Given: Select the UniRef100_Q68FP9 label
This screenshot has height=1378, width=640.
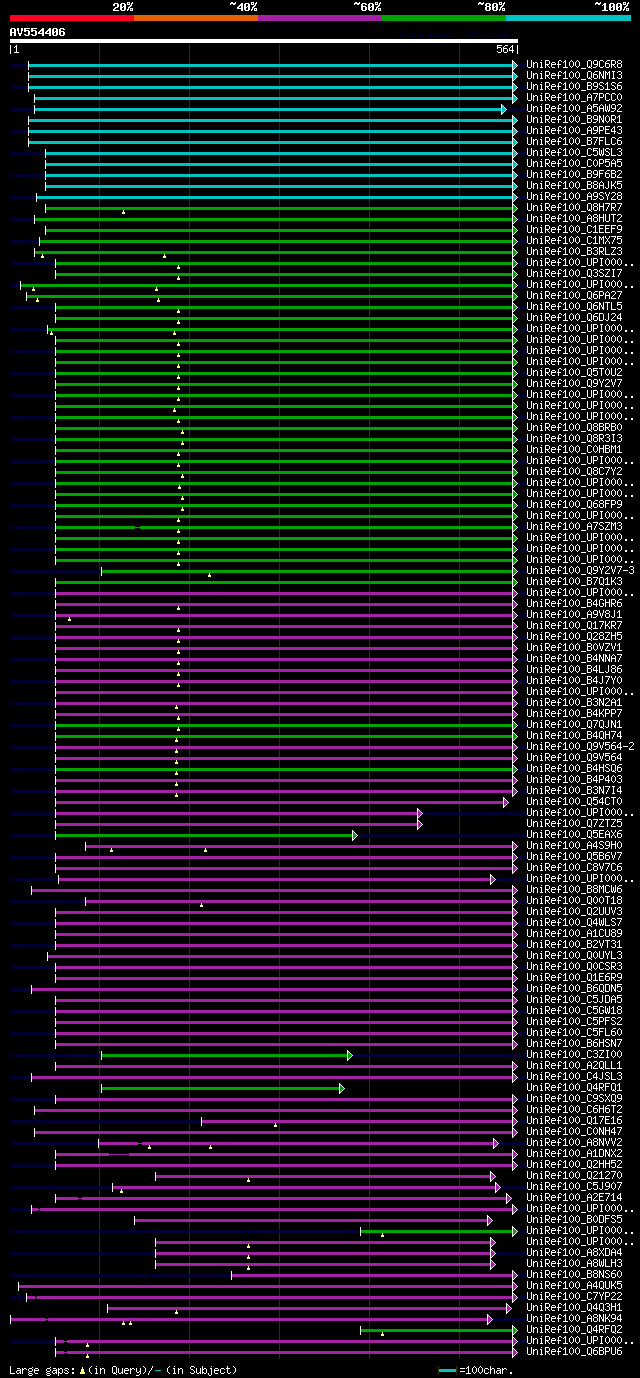Looking at the screenshot, I should tap(574, 504).
